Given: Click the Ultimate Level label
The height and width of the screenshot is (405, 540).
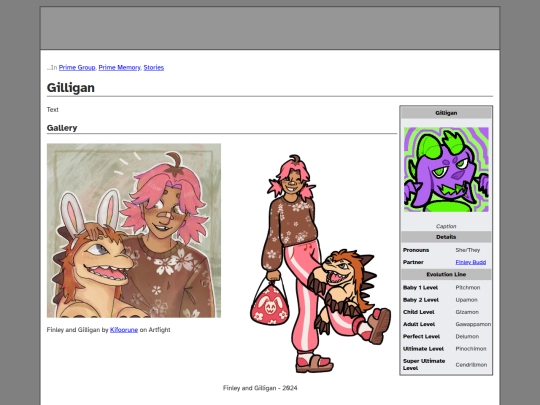Looking at the screenshot, I should 423,349.
